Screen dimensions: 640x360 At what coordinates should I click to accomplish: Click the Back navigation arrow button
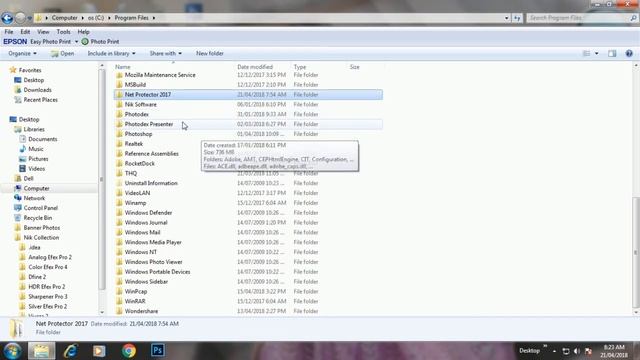(x=7, y=18)
